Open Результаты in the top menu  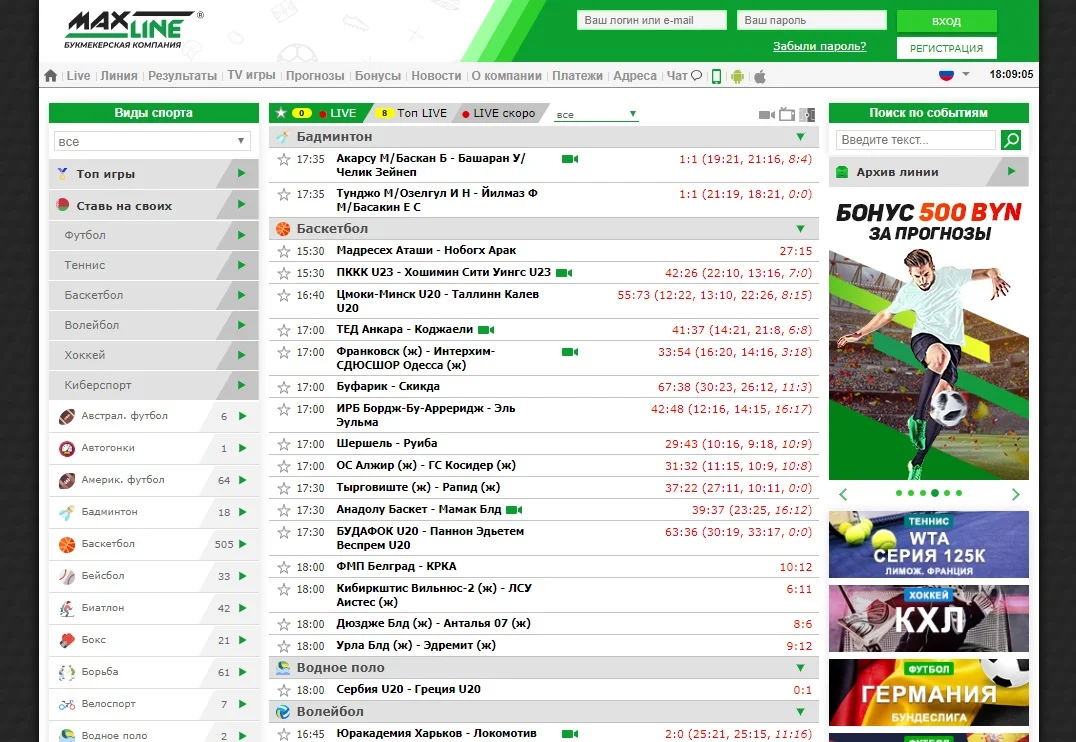click(x=182, y=76)
